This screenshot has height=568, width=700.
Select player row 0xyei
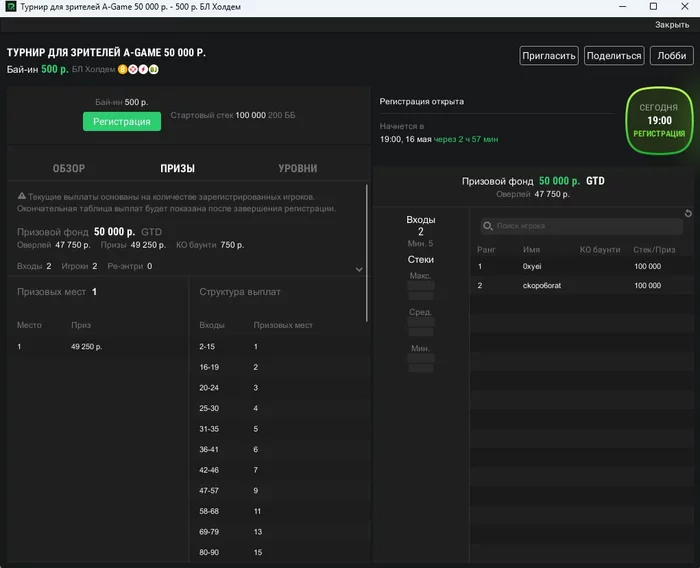pyautogui.click(x=581, y=266)
